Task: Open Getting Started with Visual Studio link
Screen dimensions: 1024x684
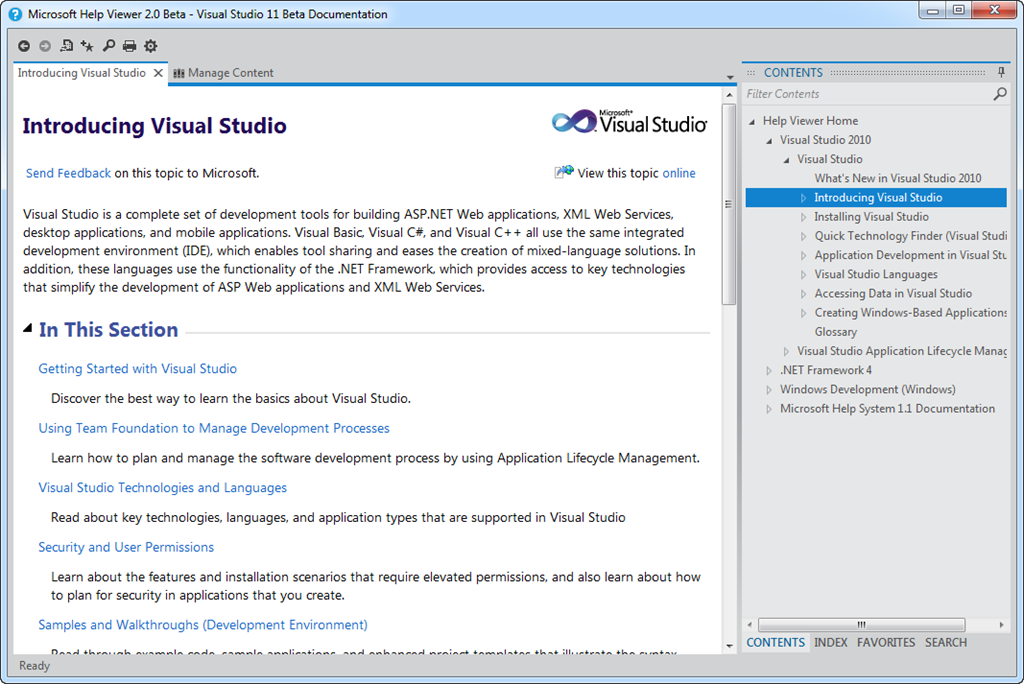Action: click(138, 368)
